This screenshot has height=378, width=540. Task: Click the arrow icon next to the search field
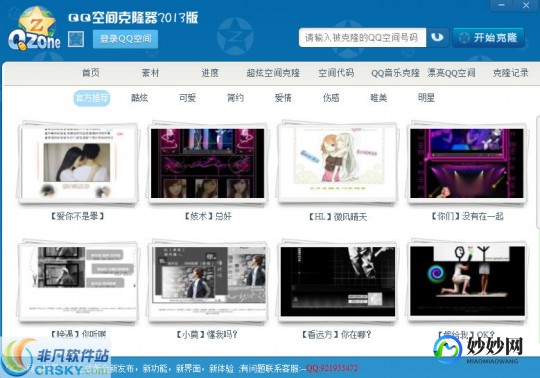coord(437,37)
